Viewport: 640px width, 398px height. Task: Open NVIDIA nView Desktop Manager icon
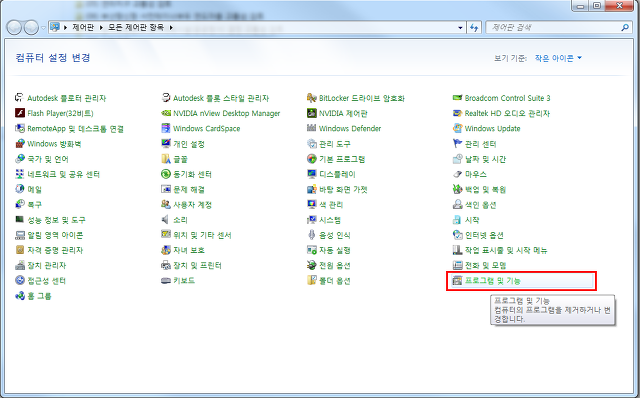(x=166, y=113)
